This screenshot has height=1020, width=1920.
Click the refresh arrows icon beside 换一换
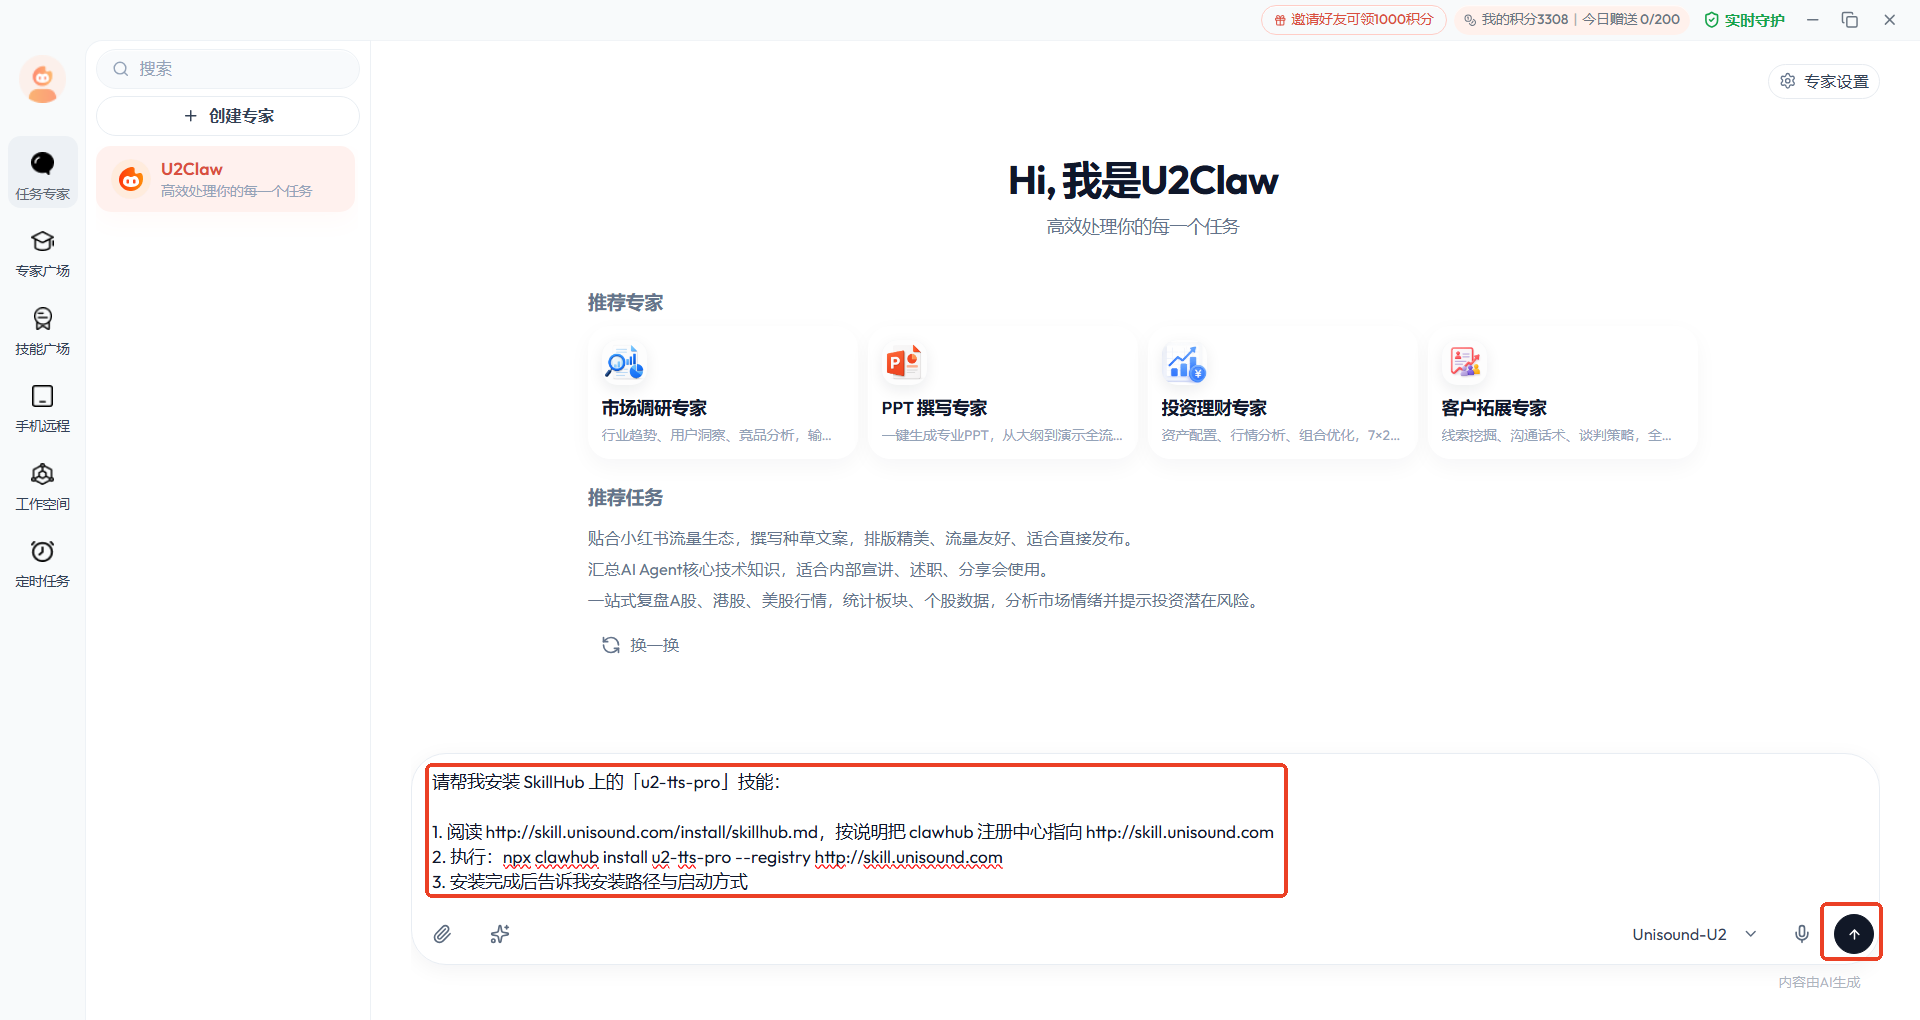click(x=610, y=645)
